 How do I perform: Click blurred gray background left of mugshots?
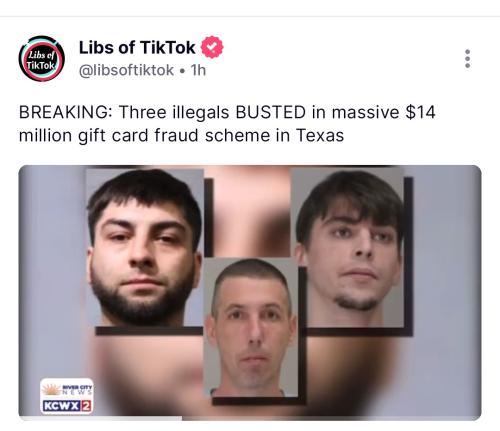(x=52, y=267)
